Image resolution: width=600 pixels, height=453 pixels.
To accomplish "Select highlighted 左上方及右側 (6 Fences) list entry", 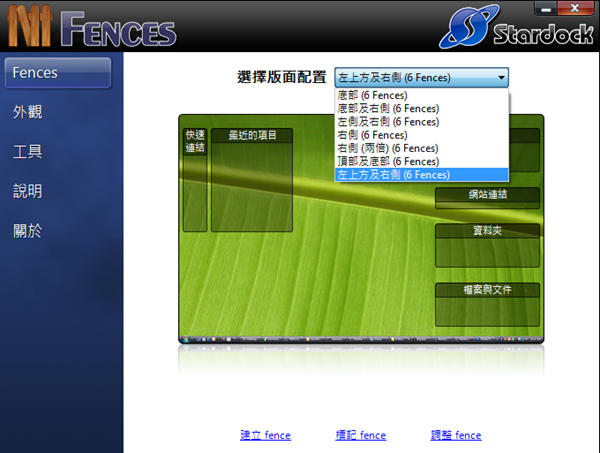I will (x=421, y=174).
